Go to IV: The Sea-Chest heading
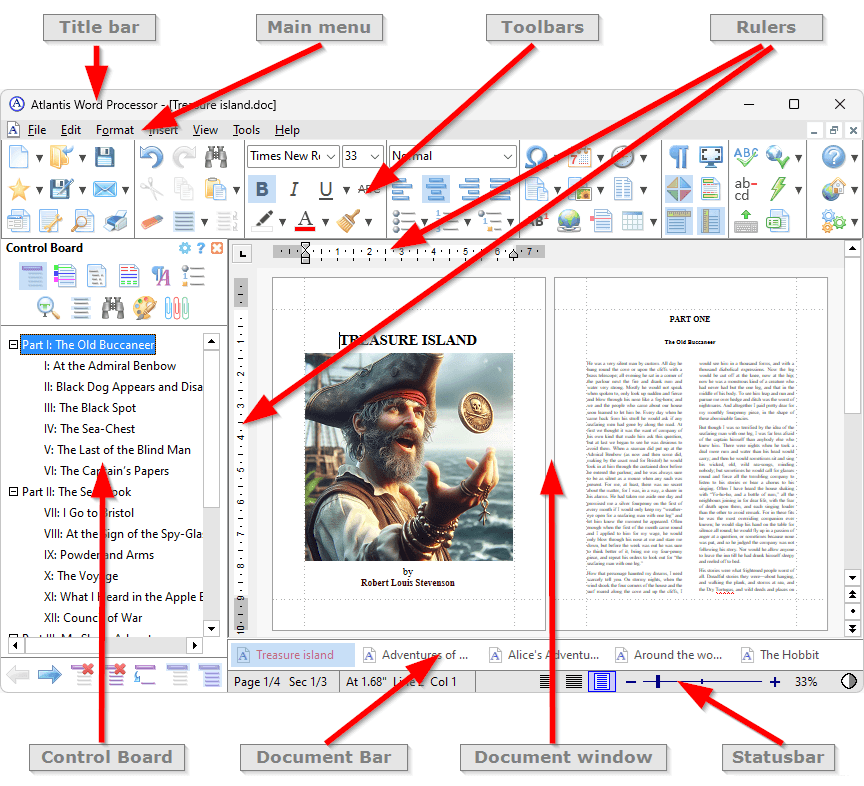 [x=89, y=429]
